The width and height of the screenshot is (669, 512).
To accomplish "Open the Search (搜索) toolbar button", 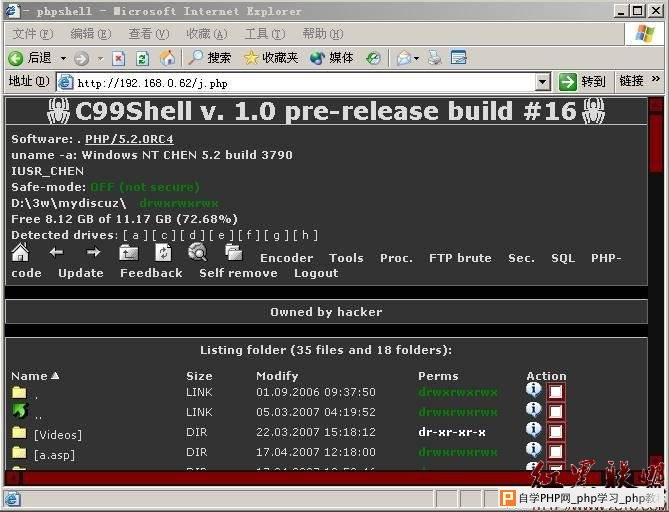I will coord(209,58).
